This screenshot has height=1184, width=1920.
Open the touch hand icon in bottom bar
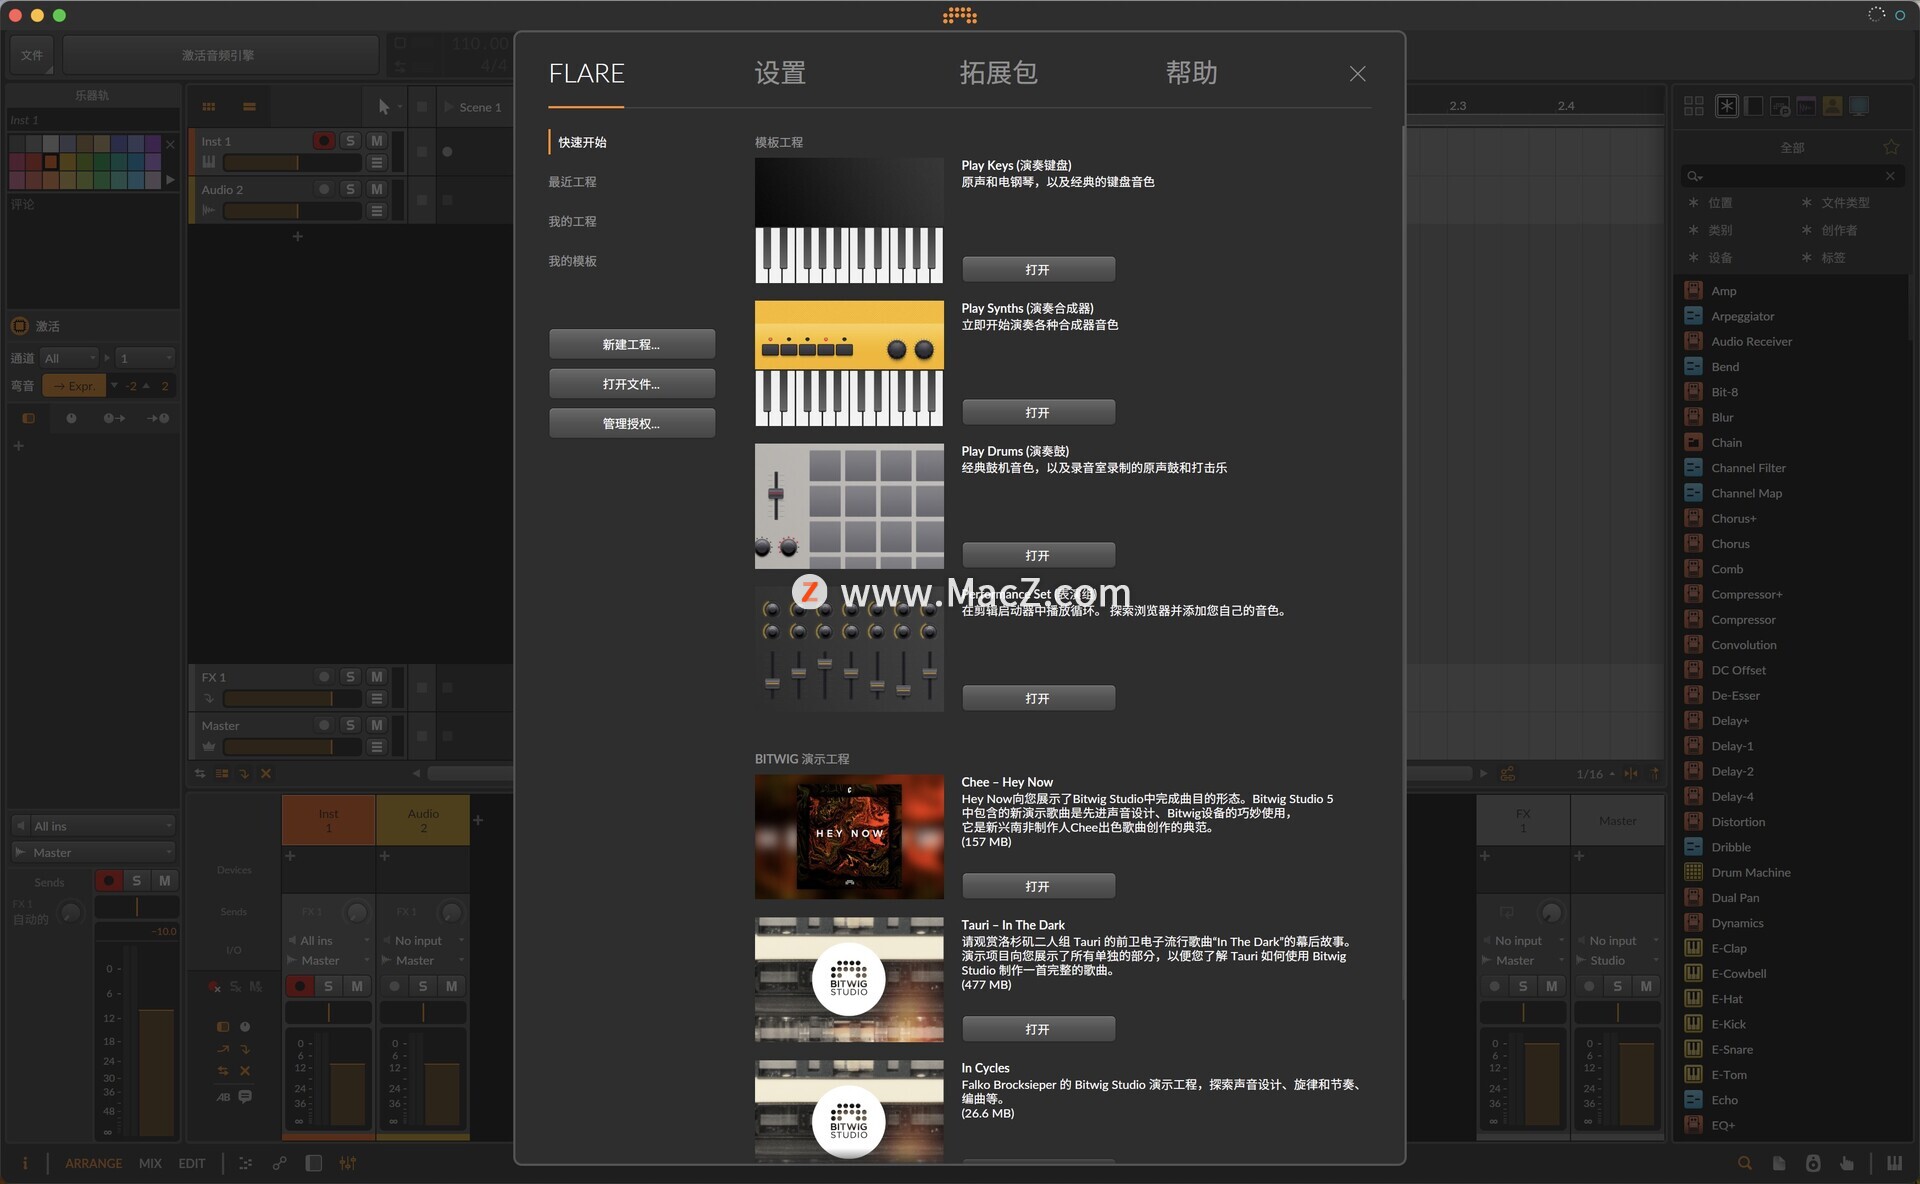(1846, 1163)
